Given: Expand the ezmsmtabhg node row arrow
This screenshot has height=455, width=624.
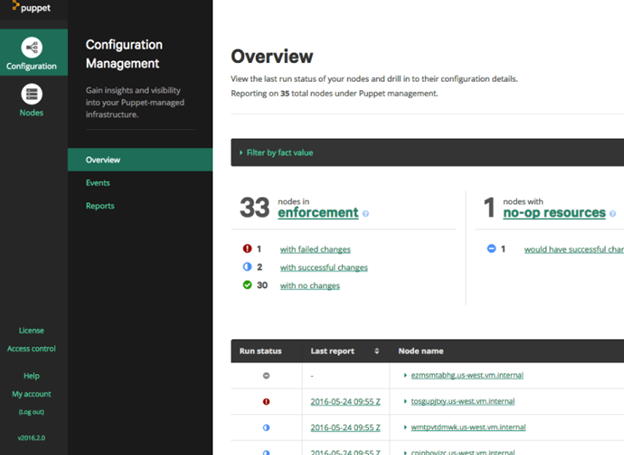Looking at the screenshot, I should tap(405, 375).
